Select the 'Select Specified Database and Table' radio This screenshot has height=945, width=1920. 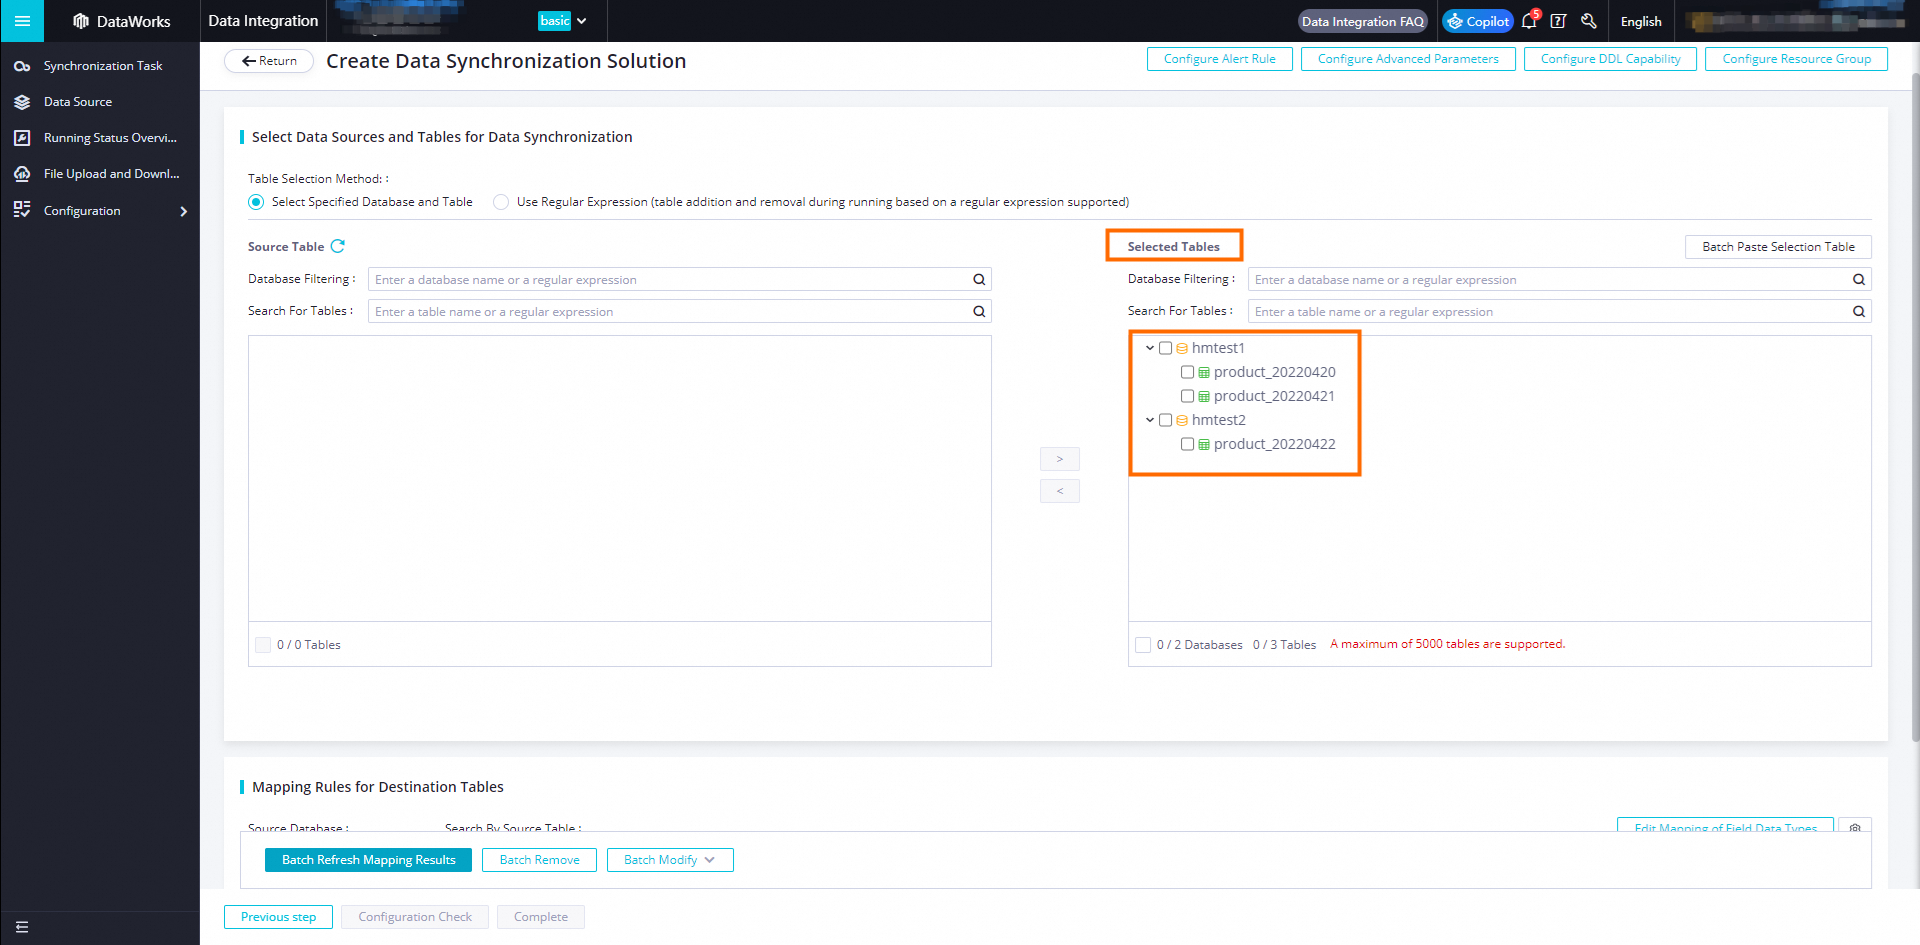(x=256, y=202)
